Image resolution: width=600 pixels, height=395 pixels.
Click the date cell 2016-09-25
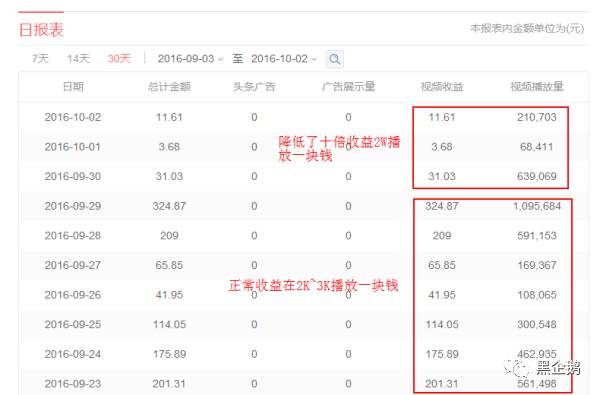pyautogui.click(x=73, y=325)
